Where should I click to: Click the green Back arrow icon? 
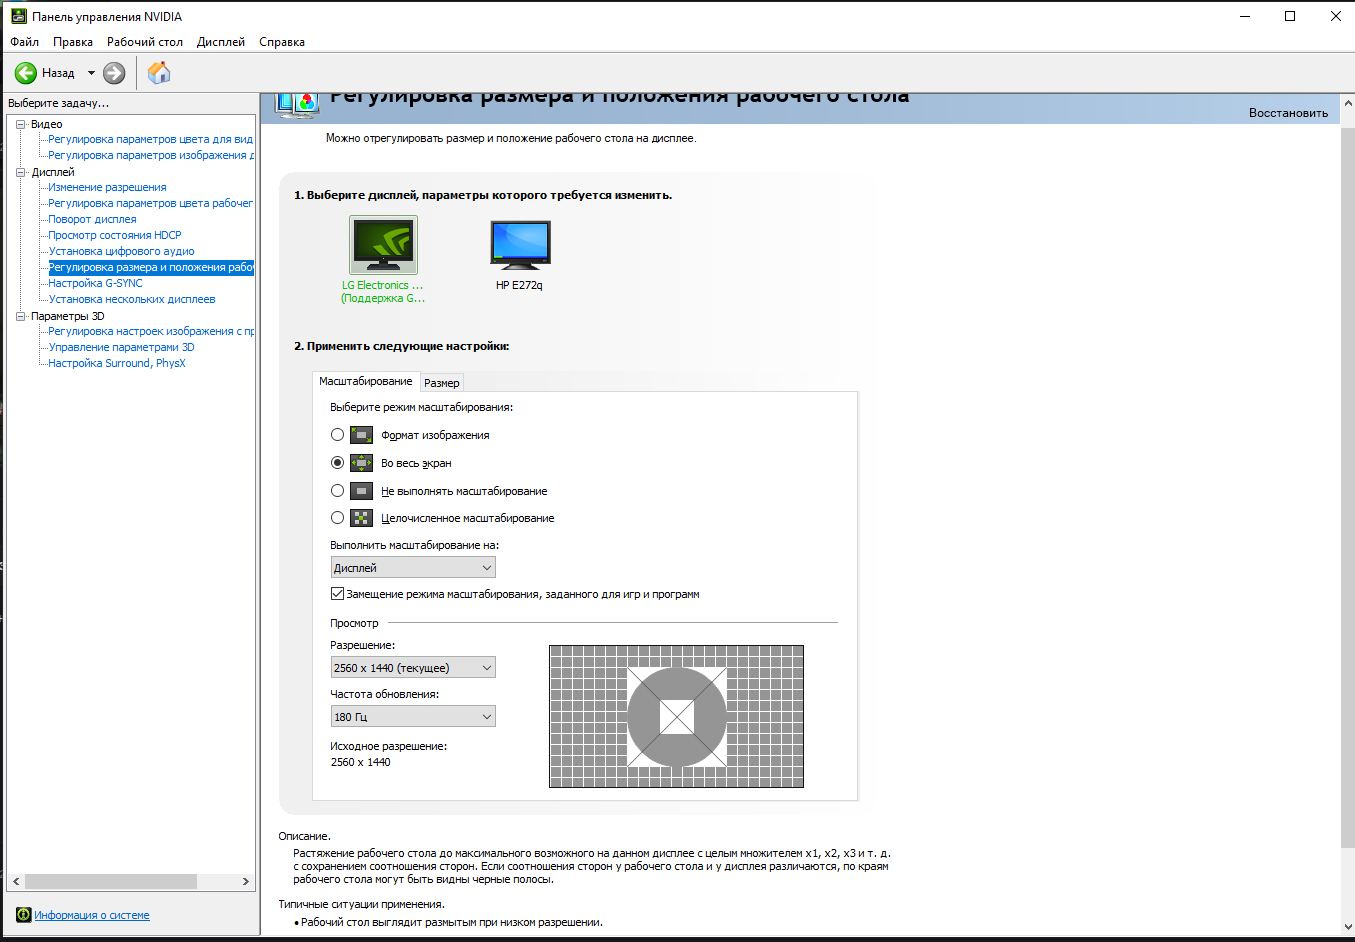pos(26,73)
